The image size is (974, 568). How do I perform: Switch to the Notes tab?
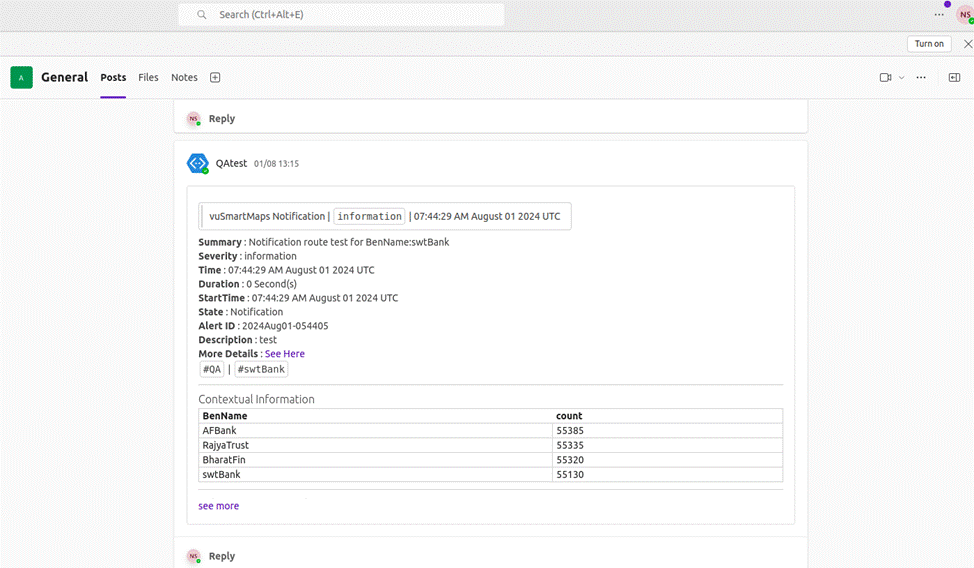point(184,77)
